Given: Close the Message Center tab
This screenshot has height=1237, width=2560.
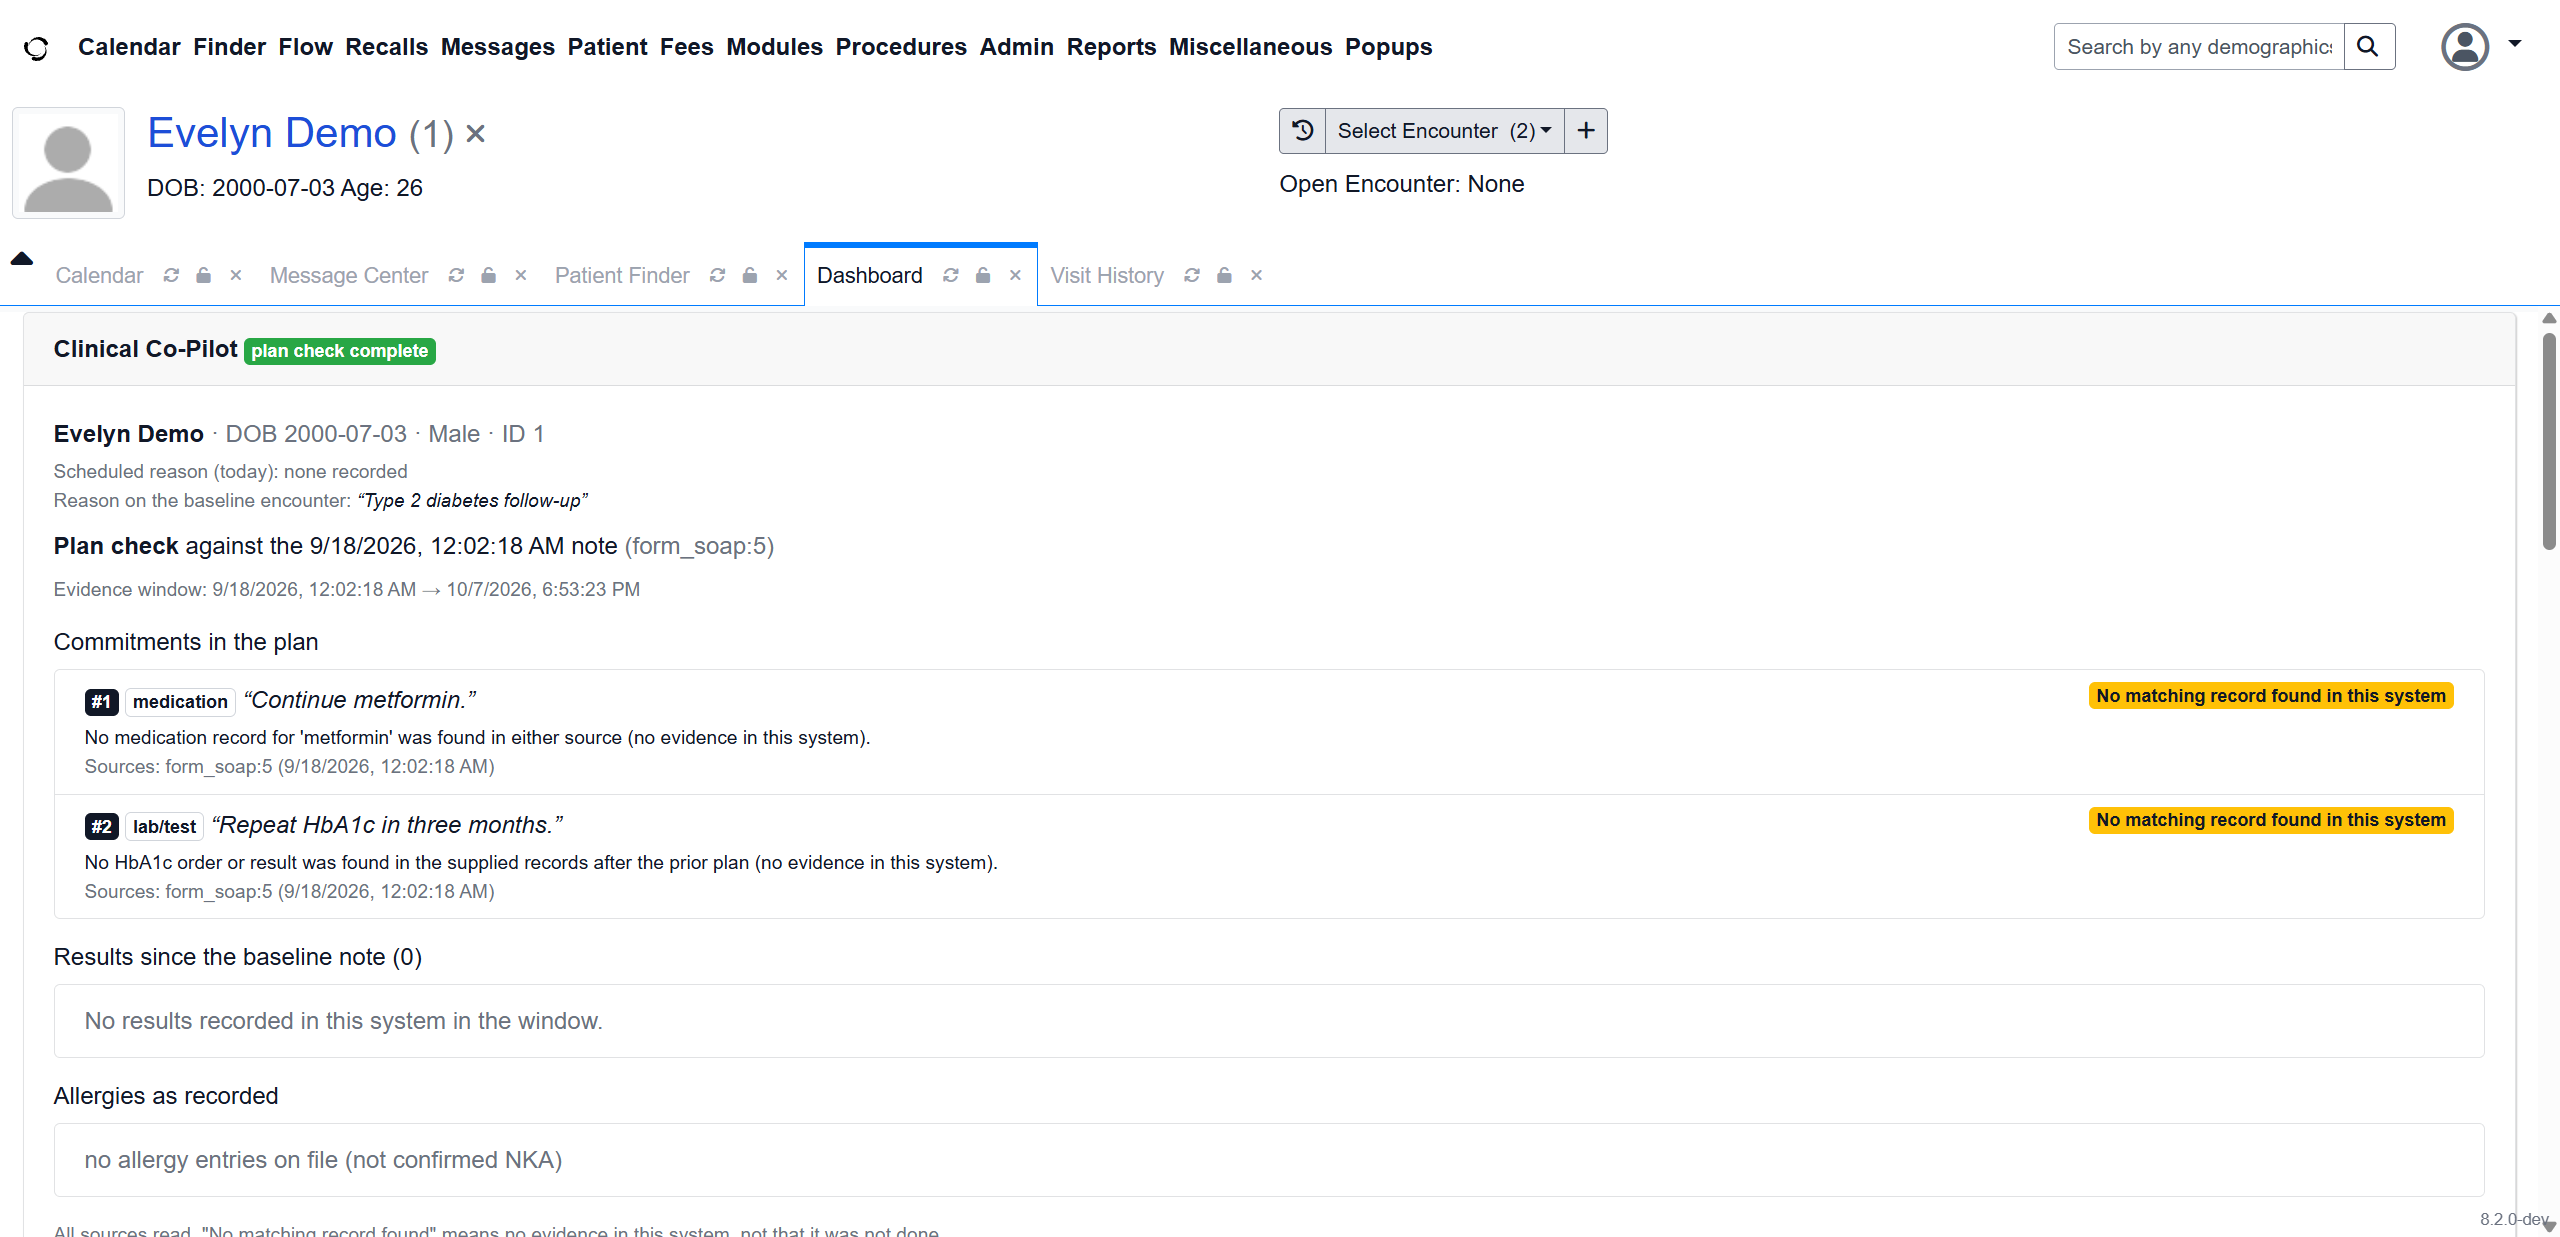Looking at the screenshot, I should 521,275.
